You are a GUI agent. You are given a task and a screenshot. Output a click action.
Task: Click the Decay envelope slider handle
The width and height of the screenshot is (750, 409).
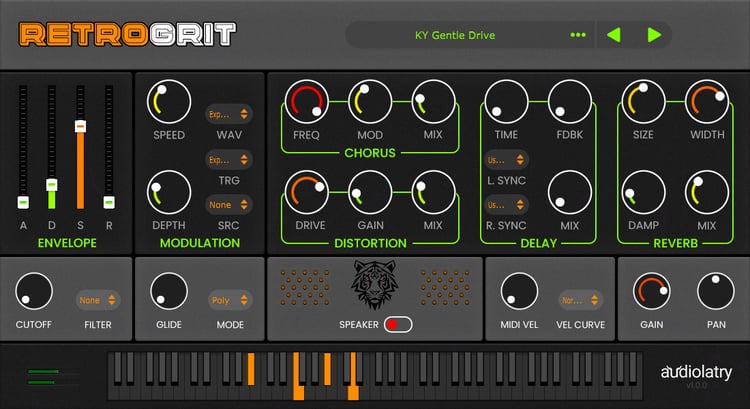(52, 185)
